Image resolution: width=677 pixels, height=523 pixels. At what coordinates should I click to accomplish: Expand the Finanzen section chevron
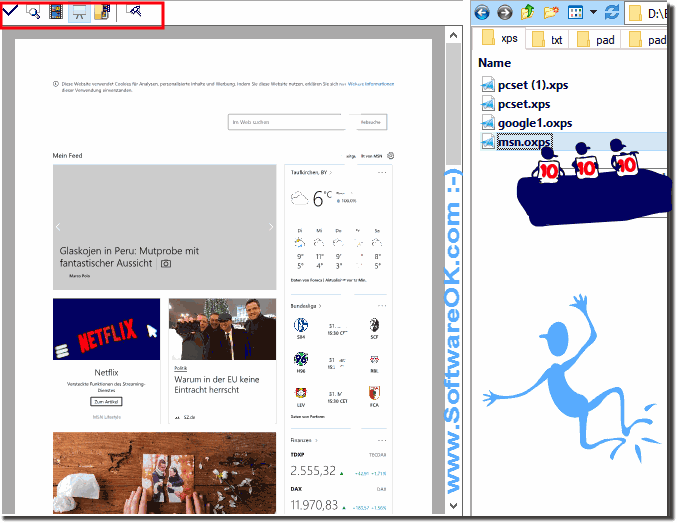(x=316, y=441)
